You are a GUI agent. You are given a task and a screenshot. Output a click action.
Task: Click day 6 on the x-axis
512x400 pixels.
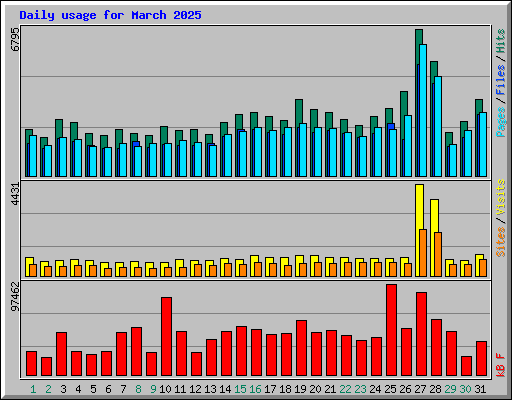[108, 389]
